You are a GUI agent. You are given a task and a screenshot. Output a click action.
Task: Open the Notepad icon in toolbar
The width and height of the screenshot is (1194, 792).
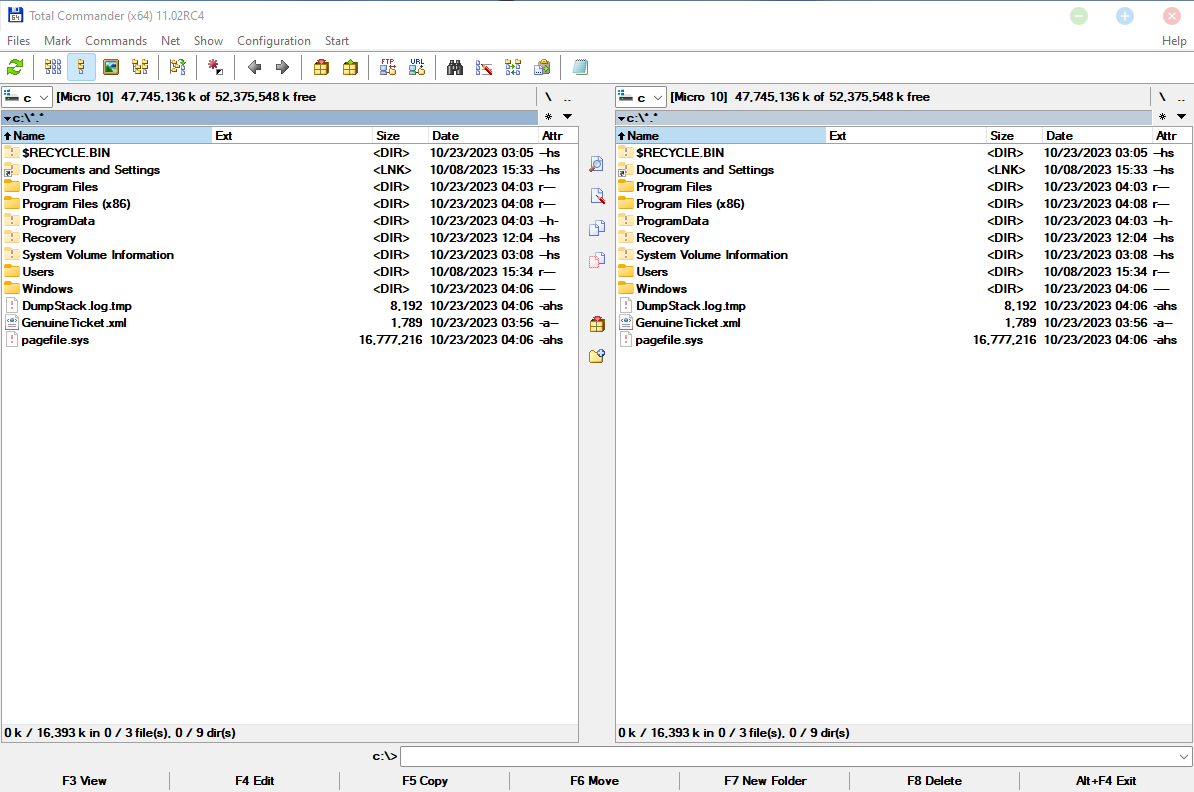[x=580, y=67]
